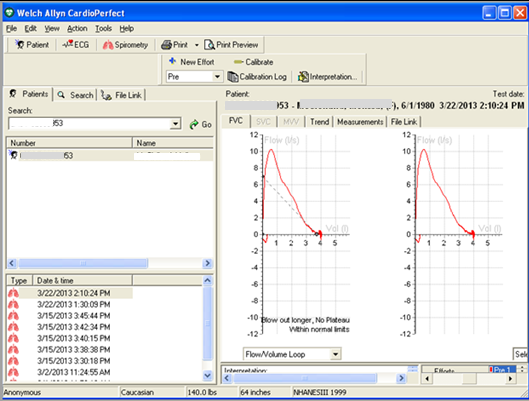Open the Help menu
Screen dimensions: 529x401
click(127, 29)
